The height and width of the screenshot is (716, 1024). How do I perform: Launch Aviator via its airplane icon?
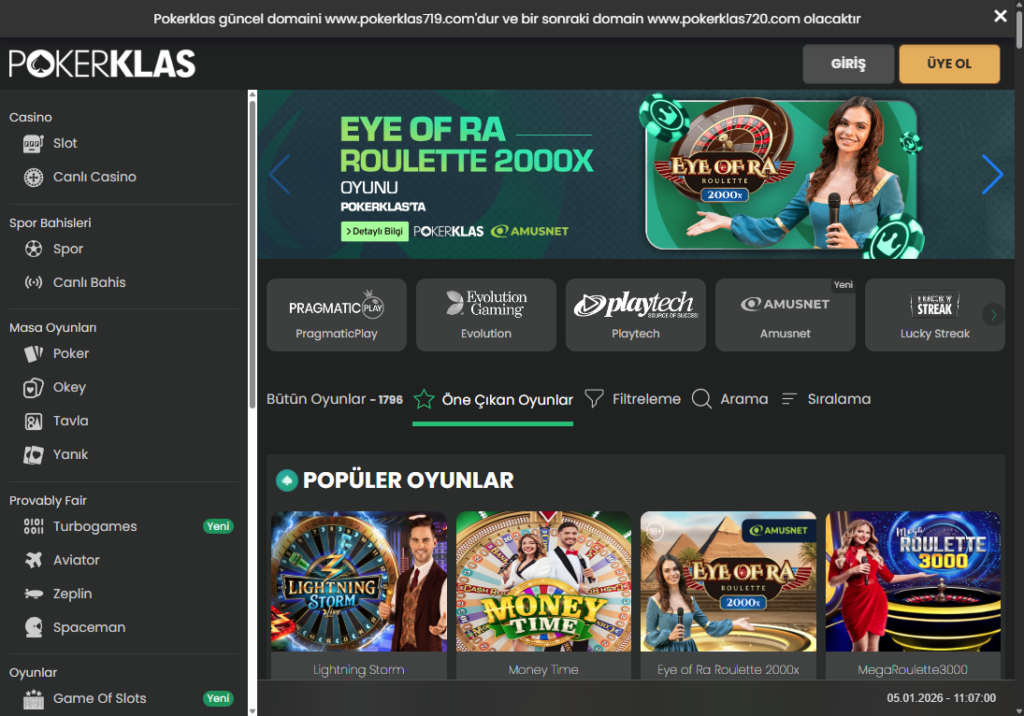click(x=34, y=560)
